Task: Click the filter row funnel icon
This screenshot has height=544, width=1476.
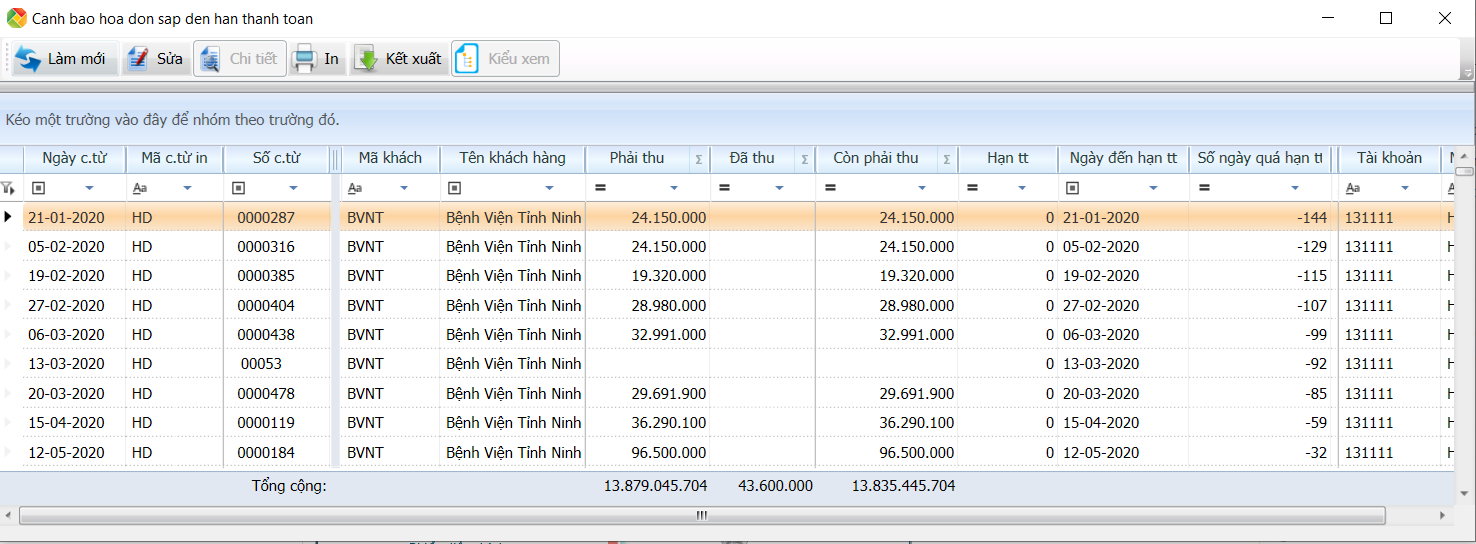Action: [x=8, y=188]
